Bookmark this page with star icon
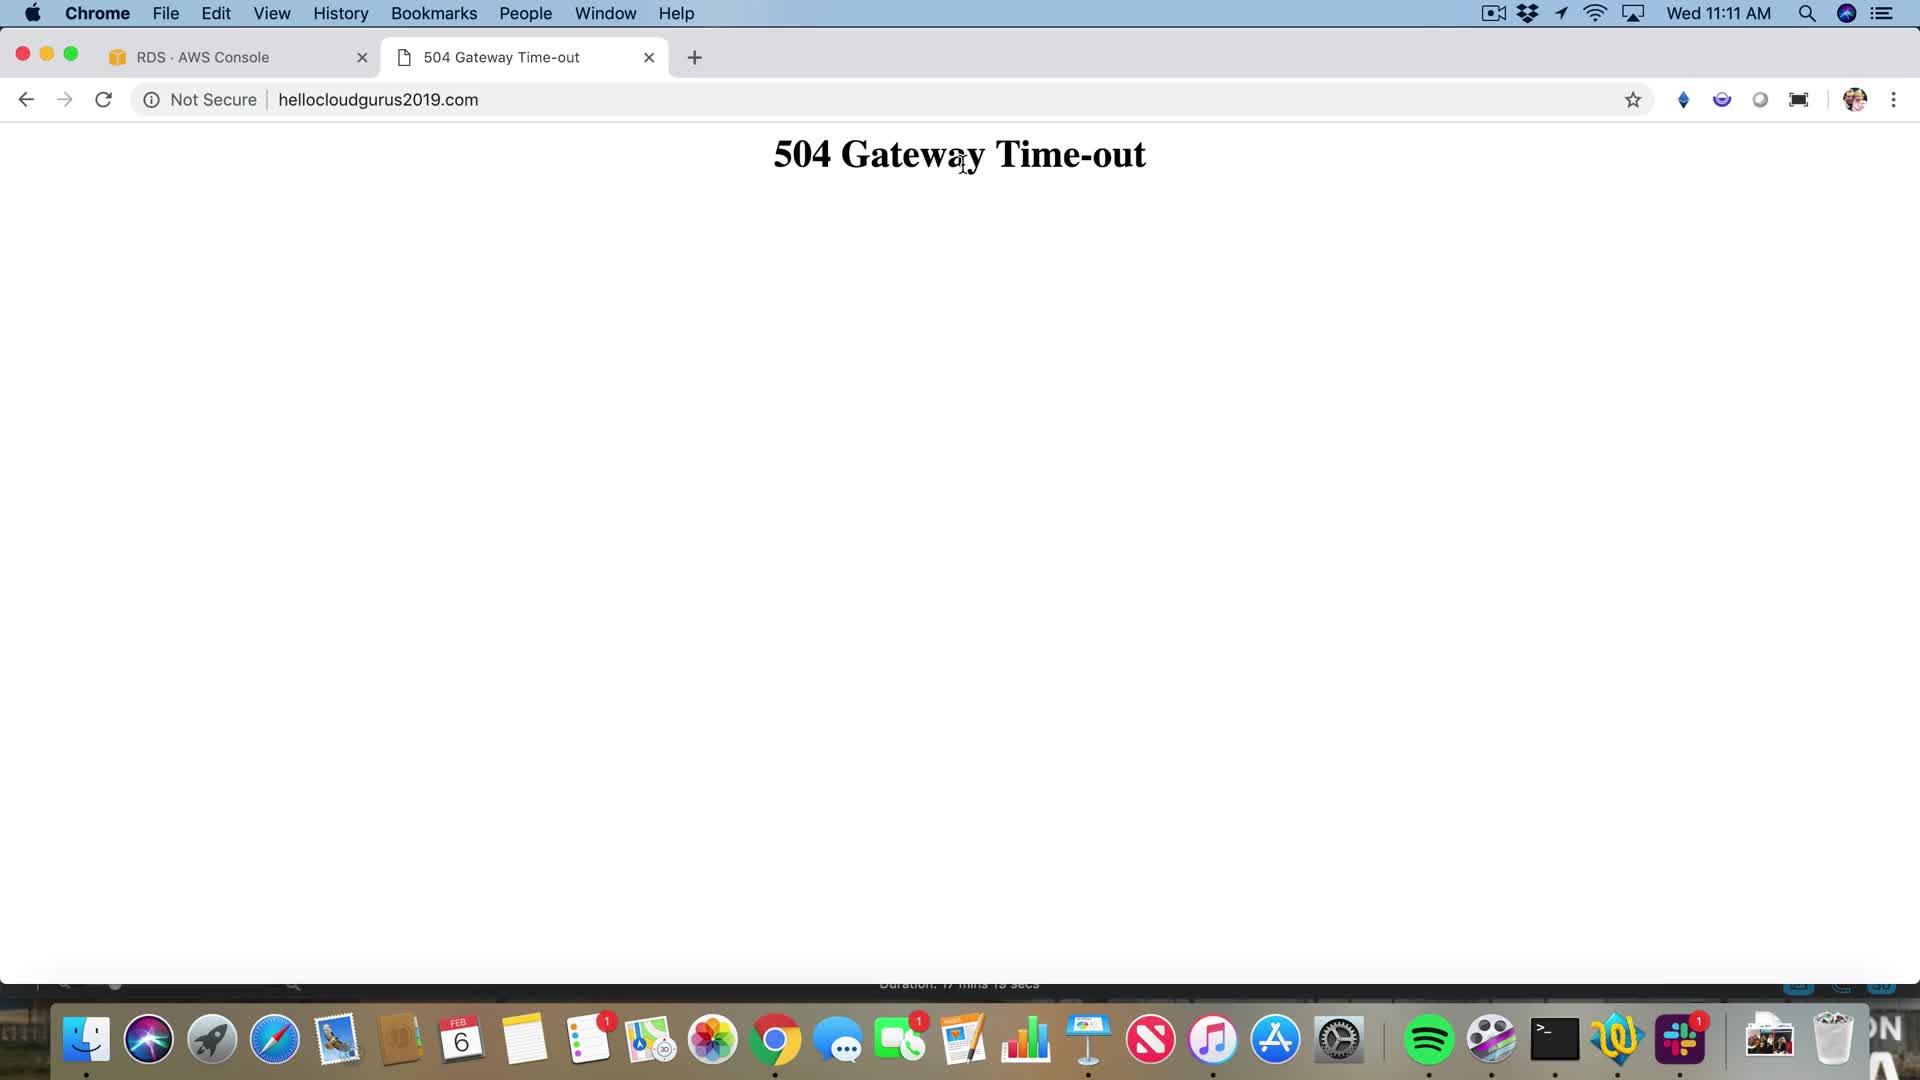The image size is (1920, 1080). pos(1633,99)
